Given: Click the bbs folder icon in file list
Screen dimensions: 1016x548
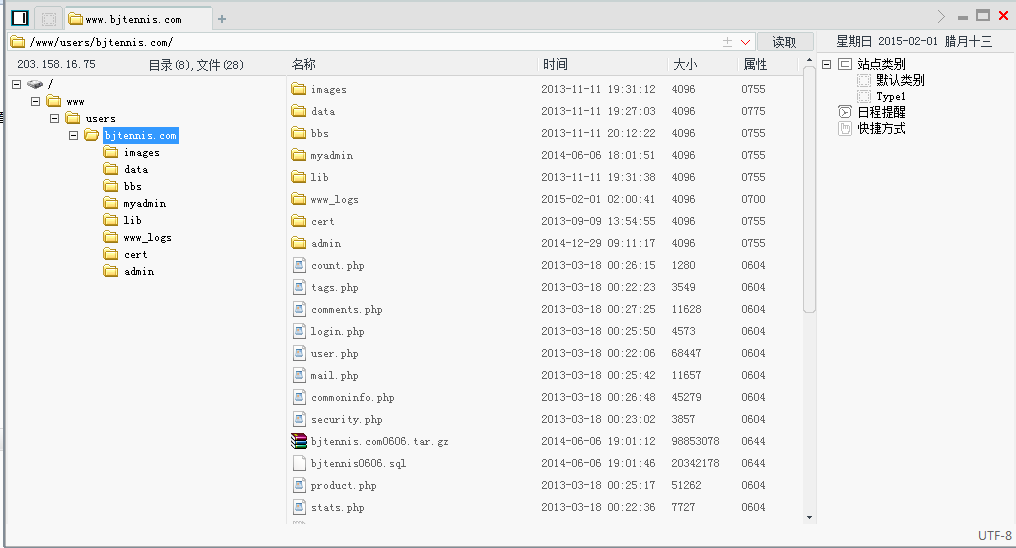Looking at the screenshot, I should pyautogui.click(x=299, y=133).
